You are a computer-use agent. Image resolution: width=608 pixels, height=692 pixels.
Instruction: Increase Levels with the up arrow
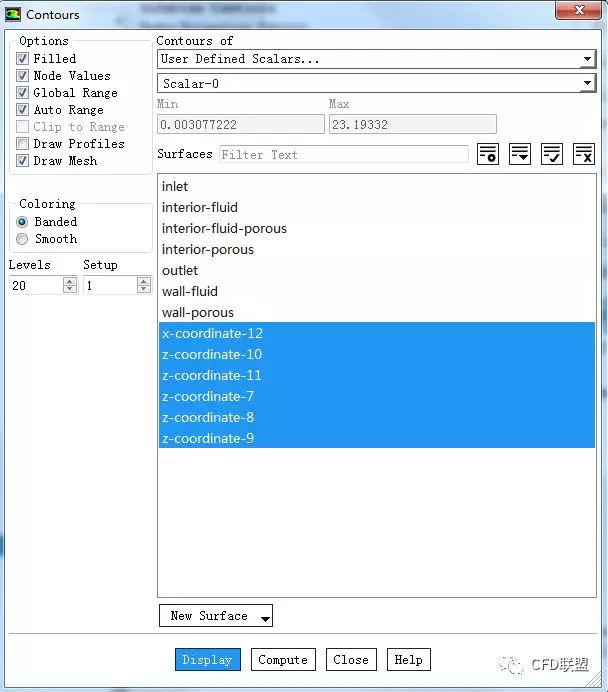coord(70,281)
